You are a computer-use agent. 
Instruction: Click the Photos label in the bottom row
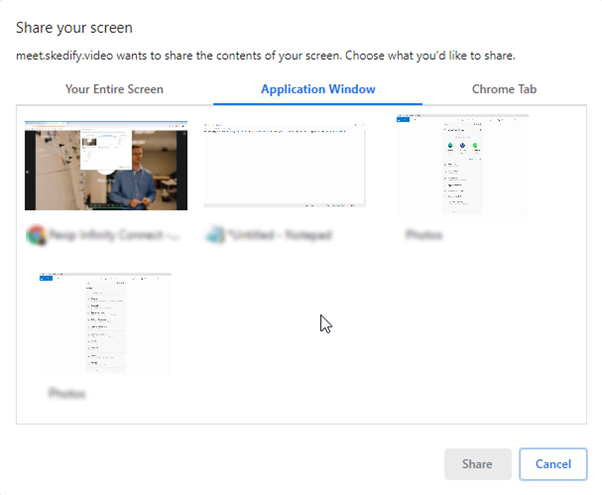(67, 393)
